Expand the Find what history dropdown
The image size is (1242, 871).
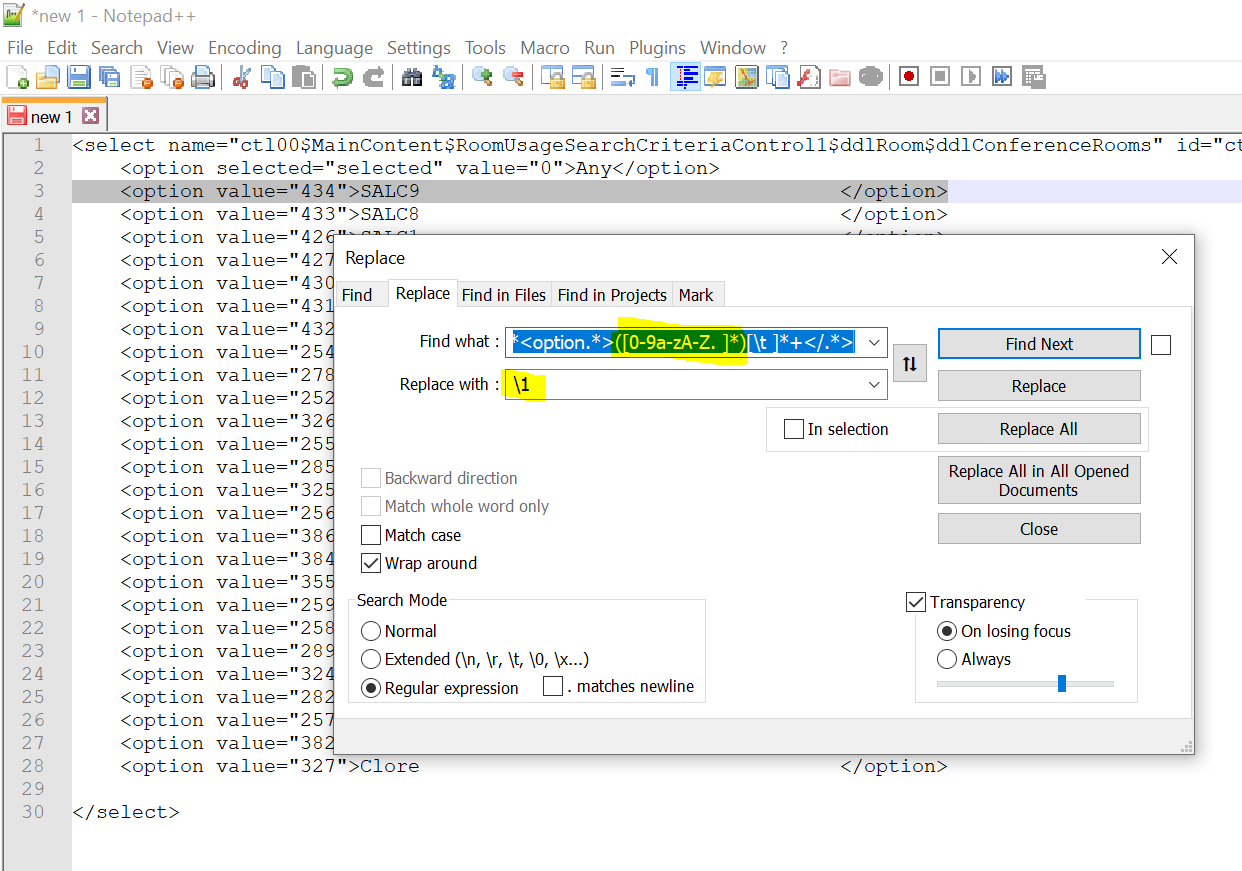coord(875,343)
